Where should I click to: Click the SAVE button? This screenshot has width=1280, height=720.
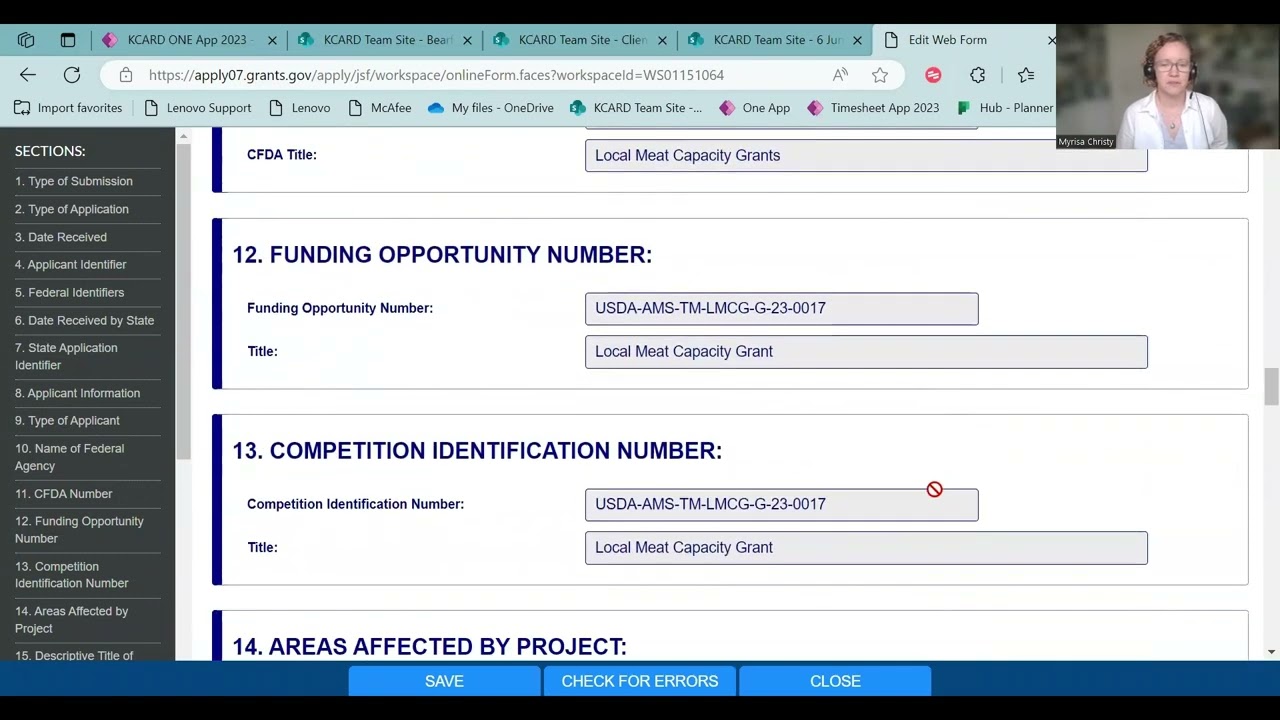[x=444, y=681]
